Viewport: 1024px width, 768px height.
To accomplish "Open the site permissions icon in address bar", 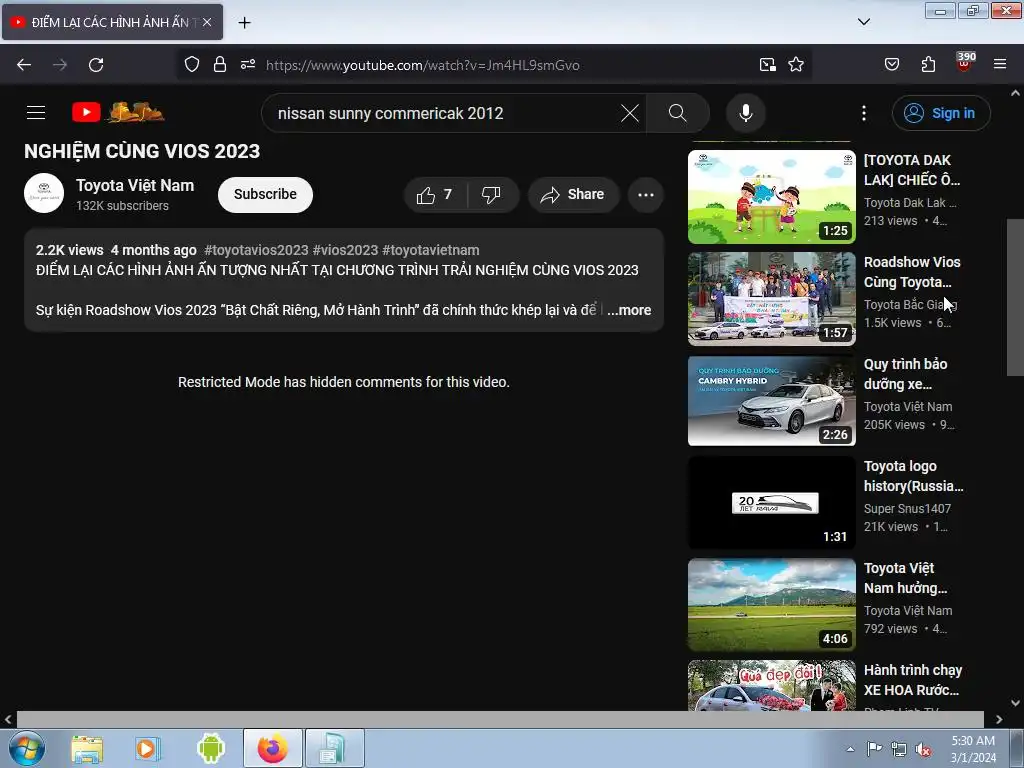I will point(248,64).
